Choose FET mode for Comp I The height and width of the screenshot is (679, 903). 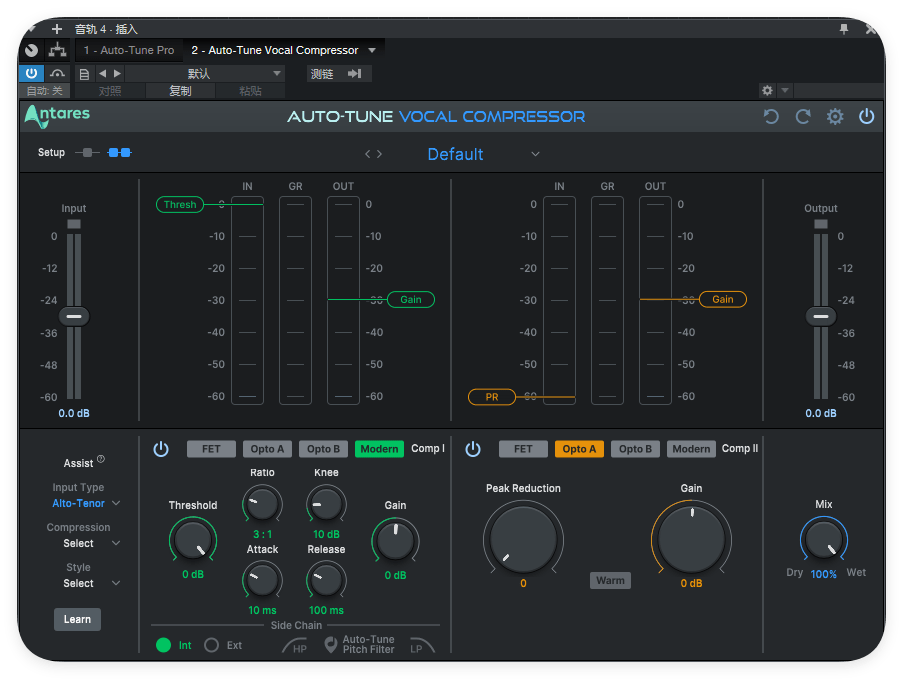pyautogui.click(x=211, y=449)
